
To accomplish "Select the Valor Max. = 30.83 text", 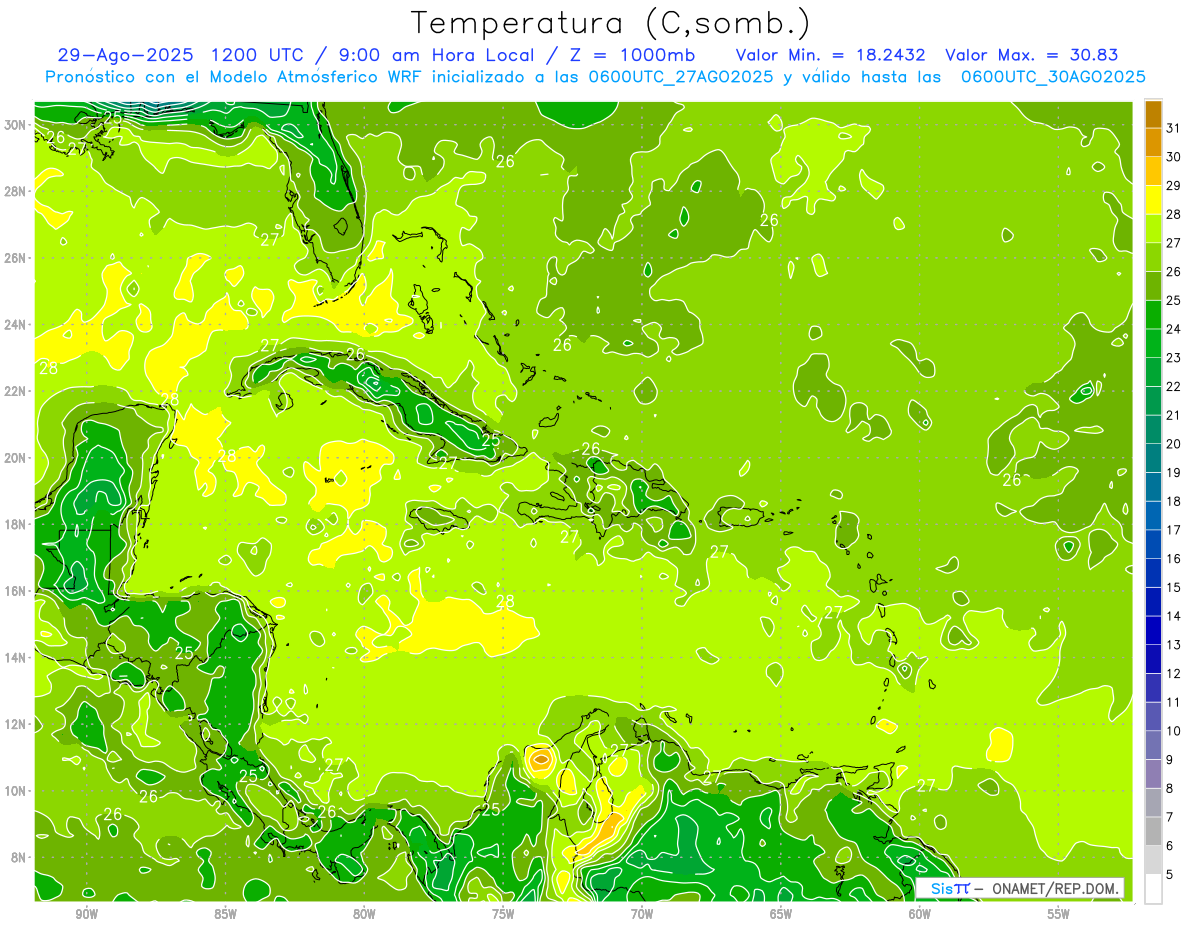I will point(1031,55).
